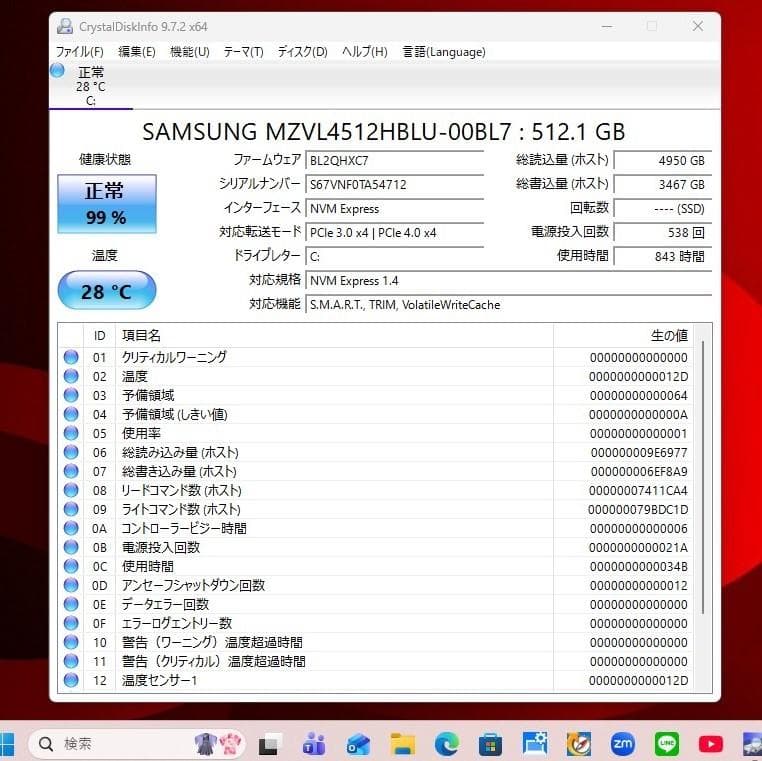This screenshot has height=761, width=762.
Task: Click power on count value 538 回
Action: click(x=663, y=232)
